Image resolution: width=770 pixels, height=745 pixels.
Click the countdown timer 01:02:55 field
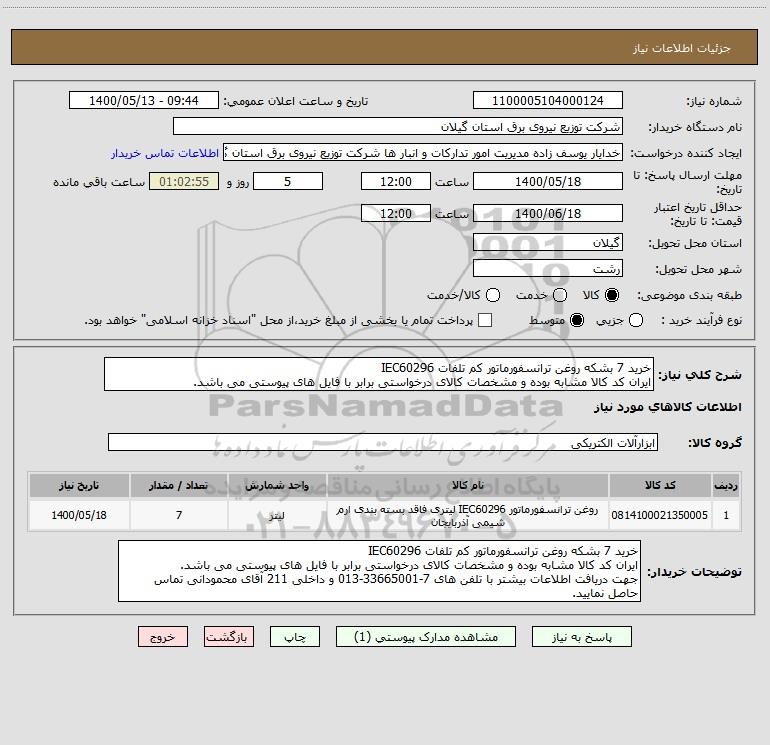(x=184, y=182)
